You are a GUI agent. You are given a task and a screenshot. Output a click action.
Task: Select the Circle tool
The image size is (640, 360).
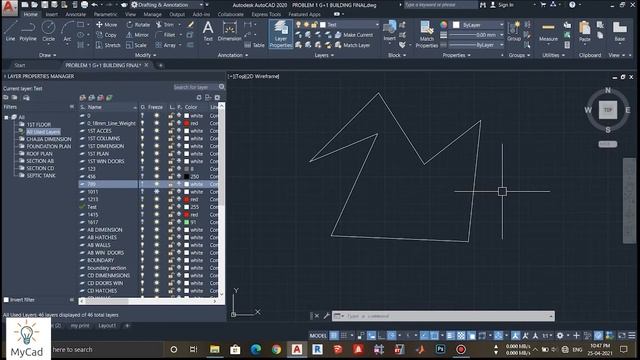click(49, 31)
